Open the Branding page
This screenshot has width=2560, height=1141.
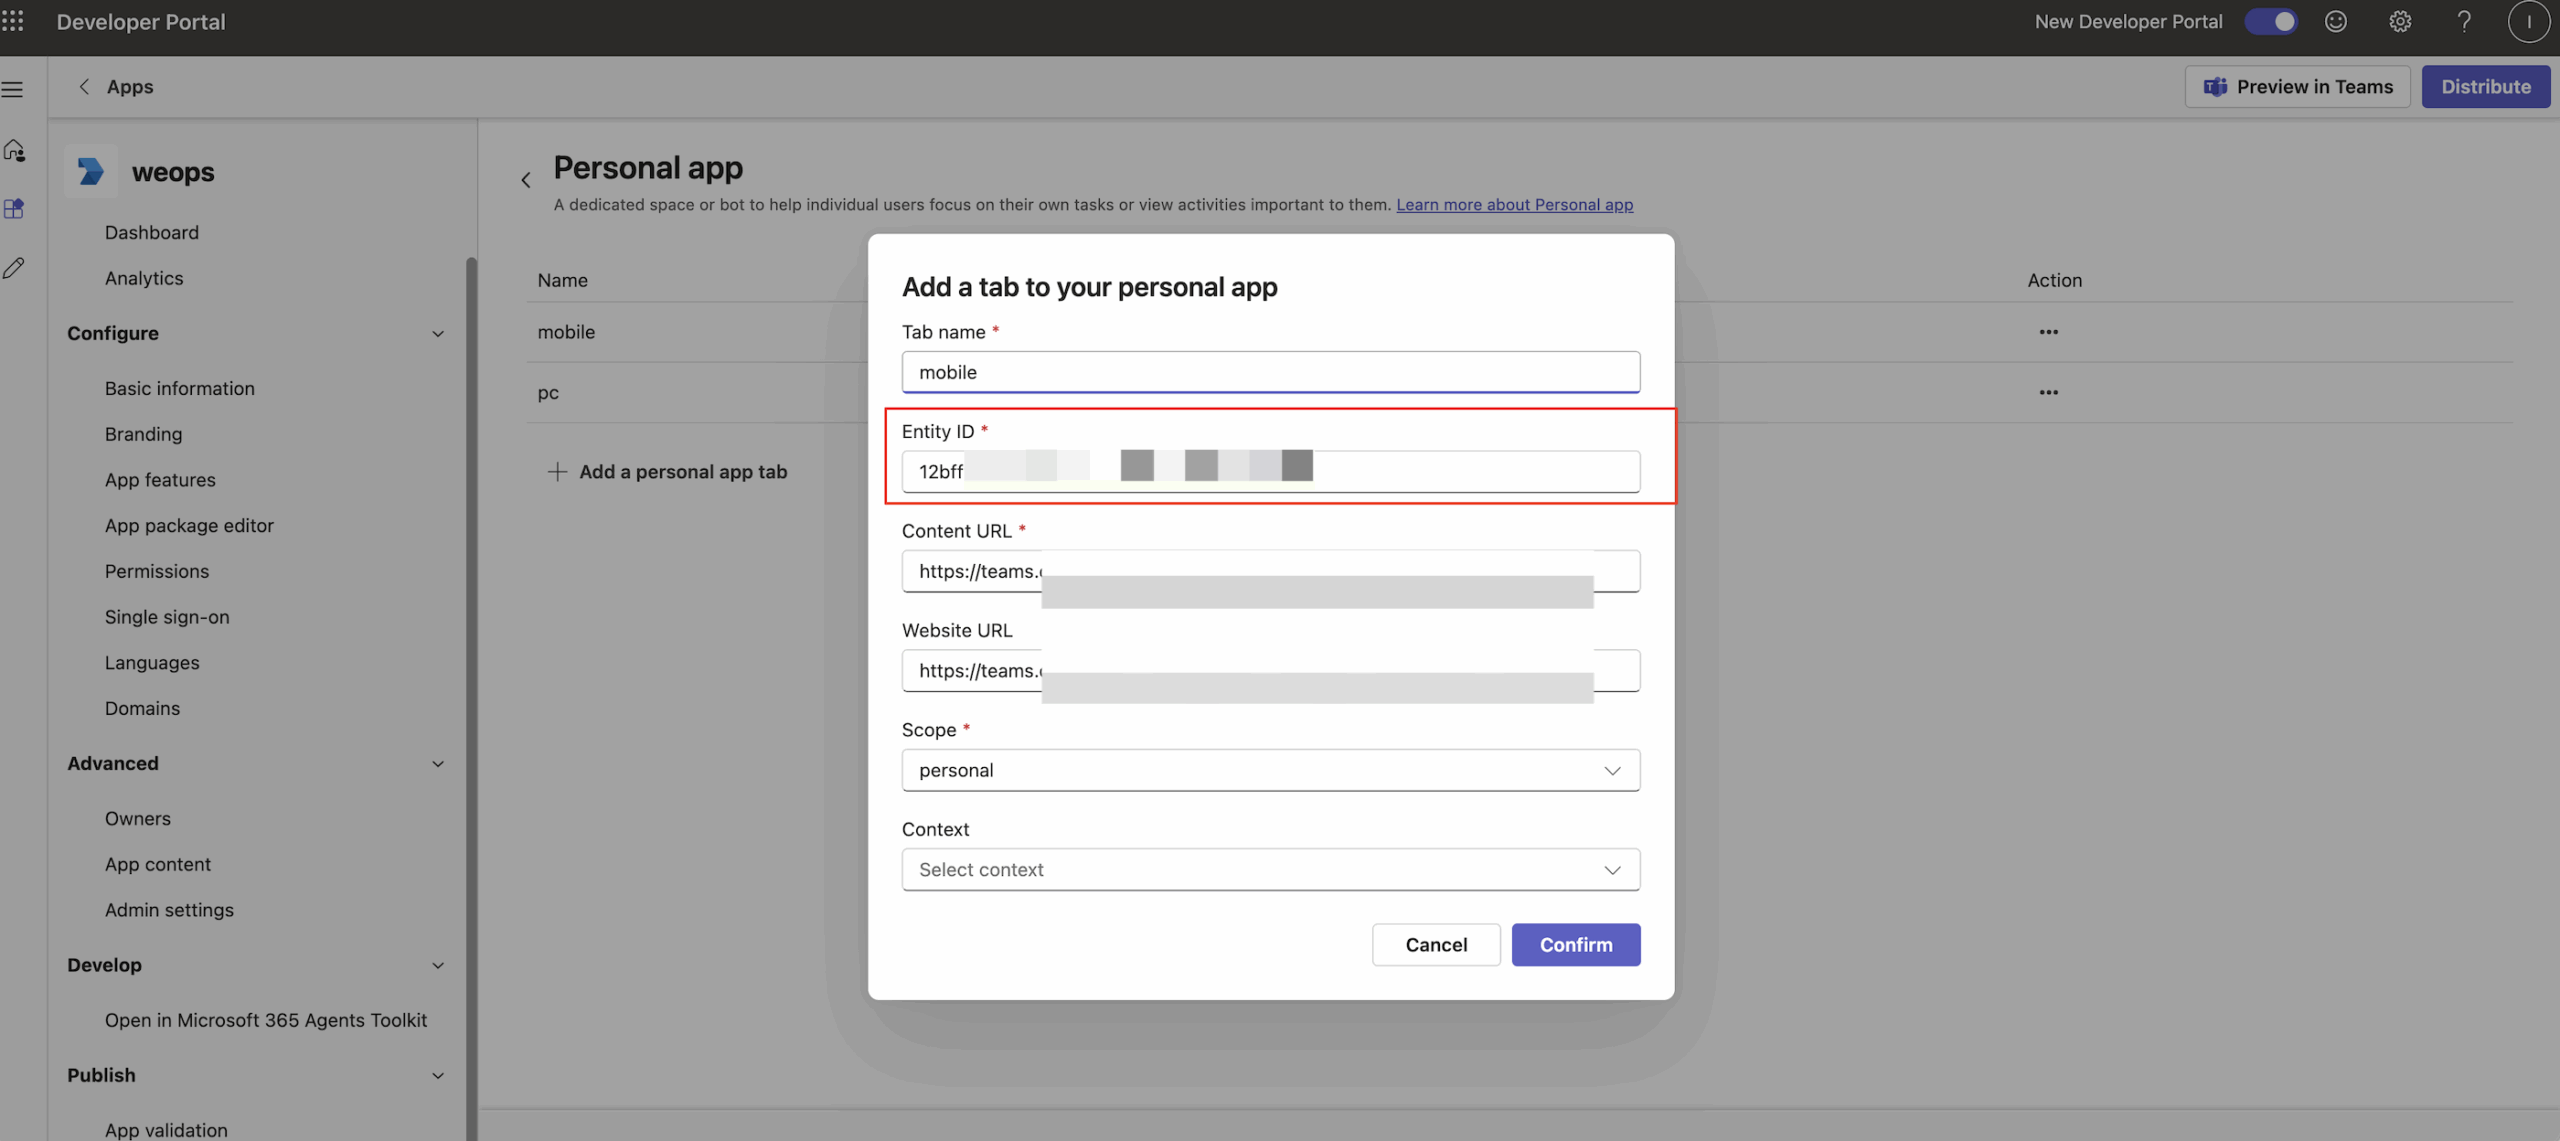tap(144, 434)
